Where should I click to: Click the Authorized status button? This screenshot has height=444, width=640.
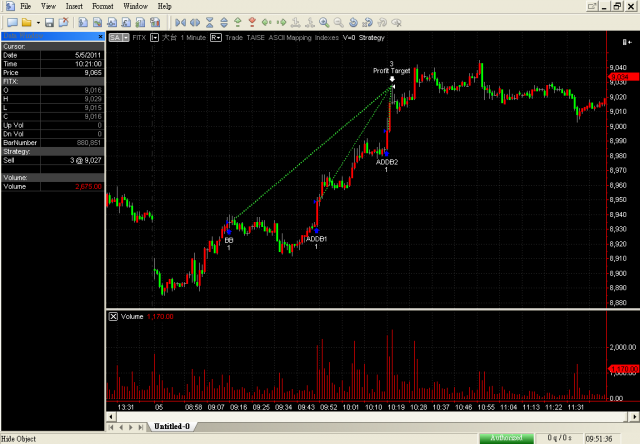pyautogui.click(x=506, y=438)
